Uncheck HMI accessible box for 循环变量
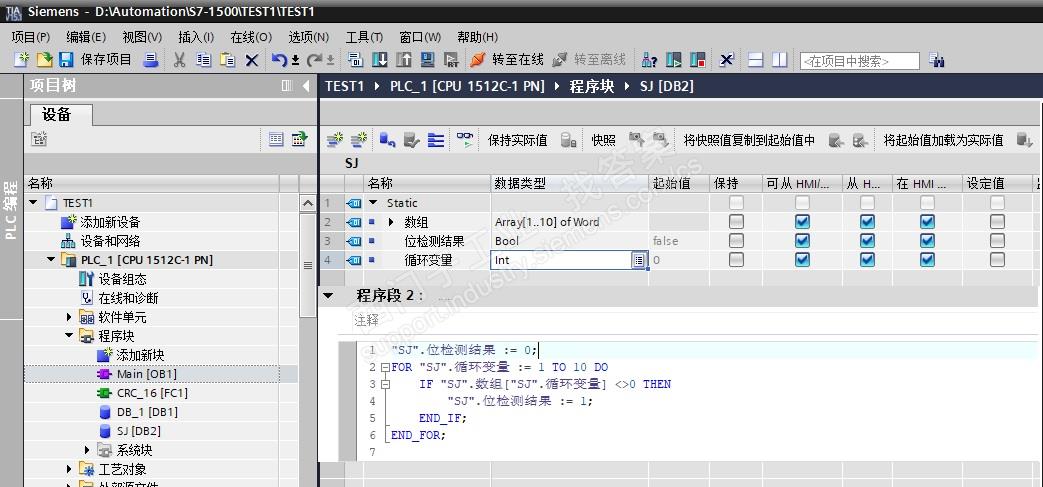1043x487 pixels. 802,260
